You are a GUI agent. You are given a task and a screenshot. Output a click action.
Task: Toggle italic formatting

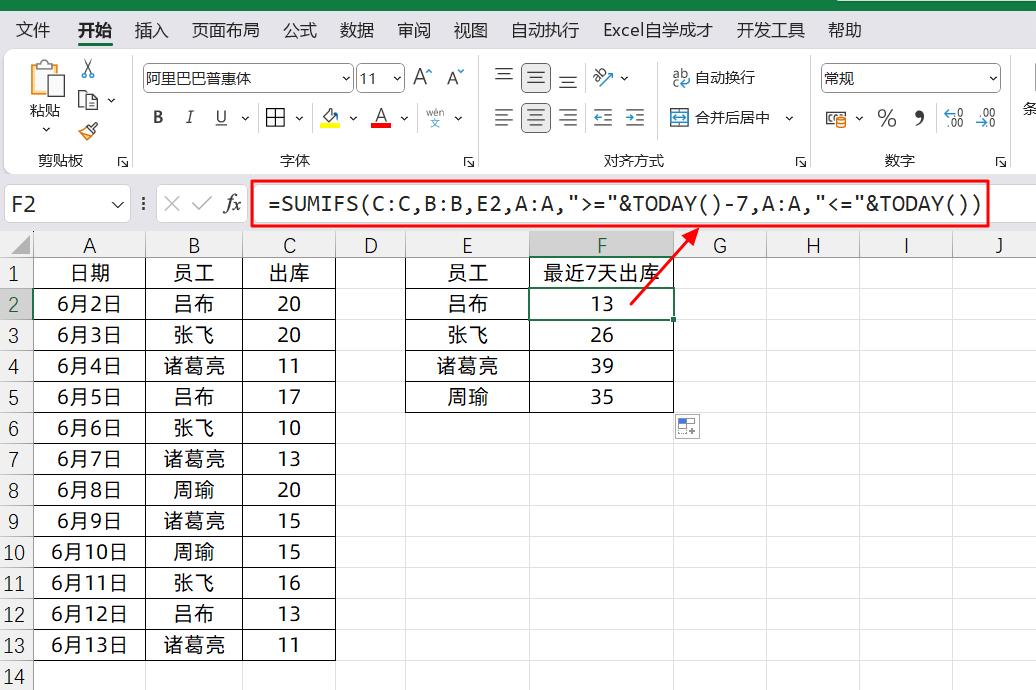pos(190,118)
